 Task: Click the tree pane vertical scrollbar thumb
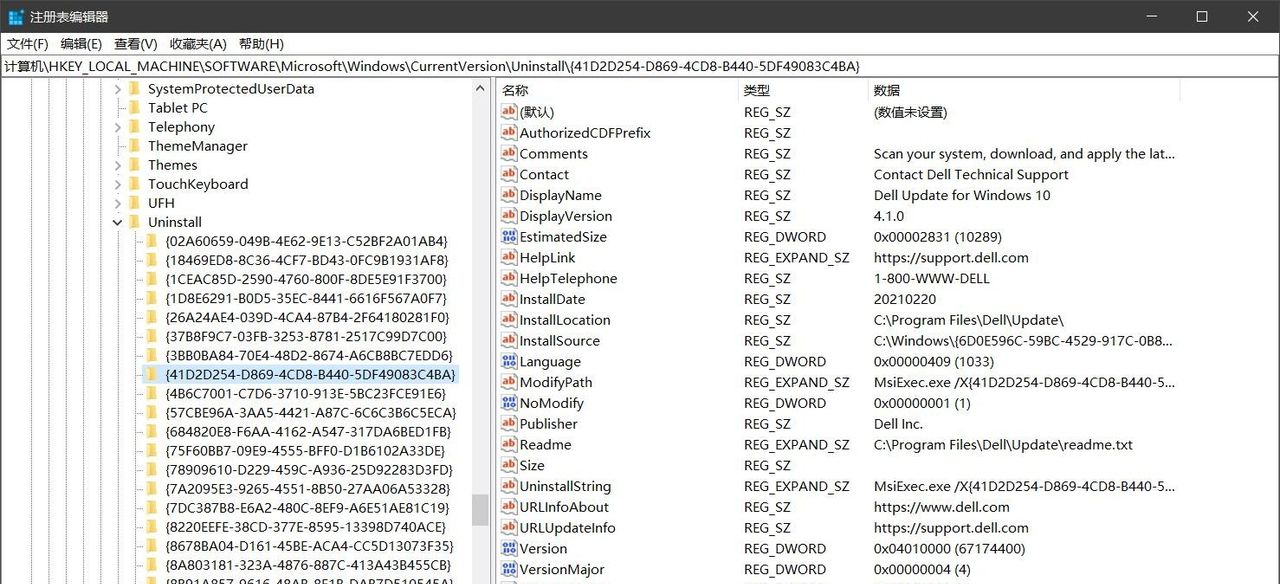click(x=481, y=509)
